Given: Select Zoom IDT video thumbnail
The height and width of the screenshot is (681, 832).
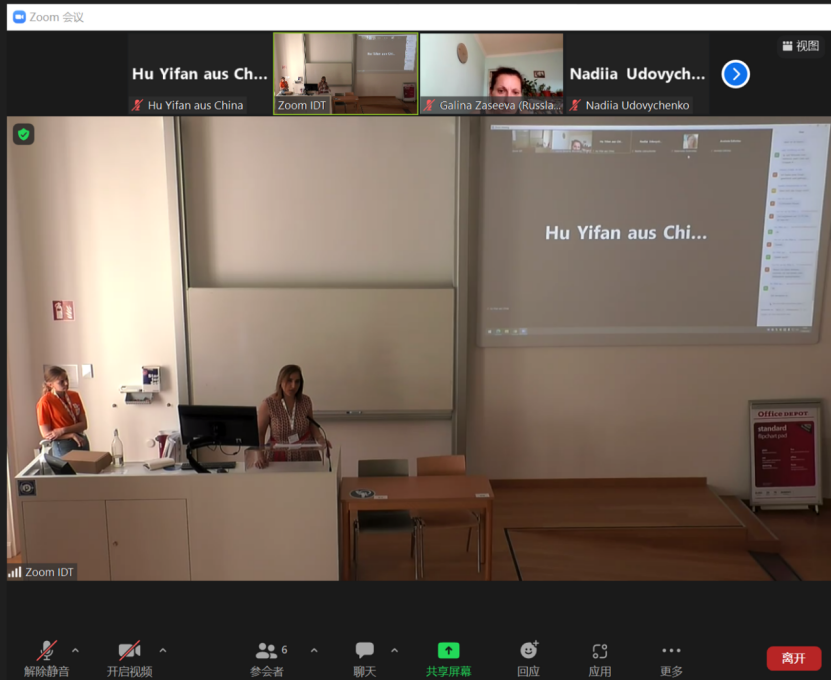Looking at the screenshot, I should [x=346, y=73].
